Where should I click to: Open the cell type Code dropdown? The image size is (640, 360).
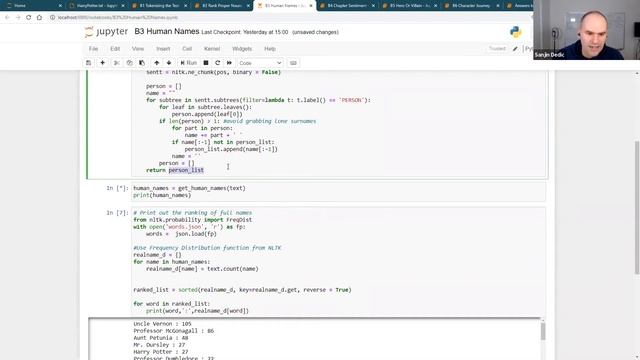[x=260, y=63]
